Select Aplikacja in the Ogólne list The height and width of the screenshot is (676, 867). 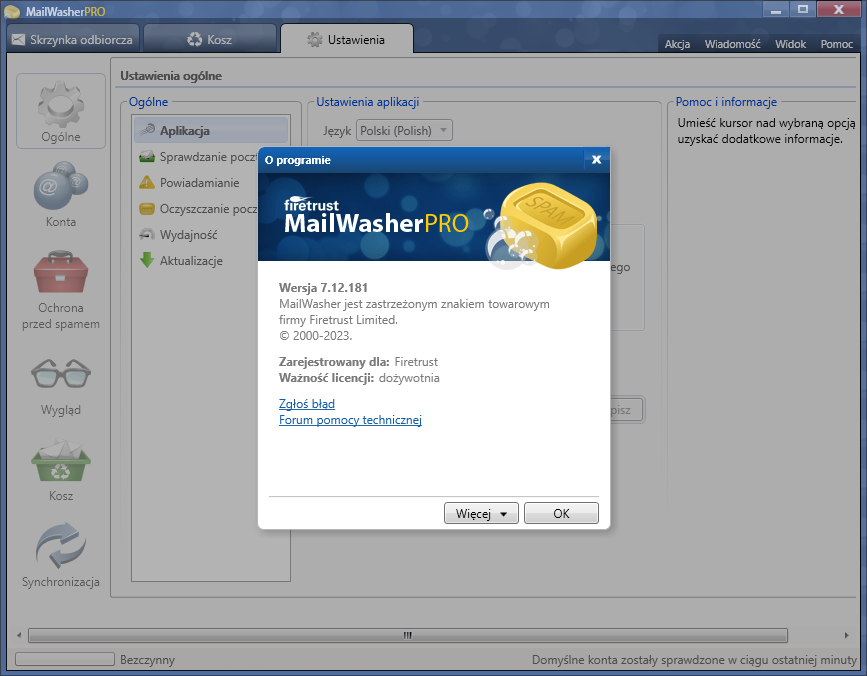[211, 130]
